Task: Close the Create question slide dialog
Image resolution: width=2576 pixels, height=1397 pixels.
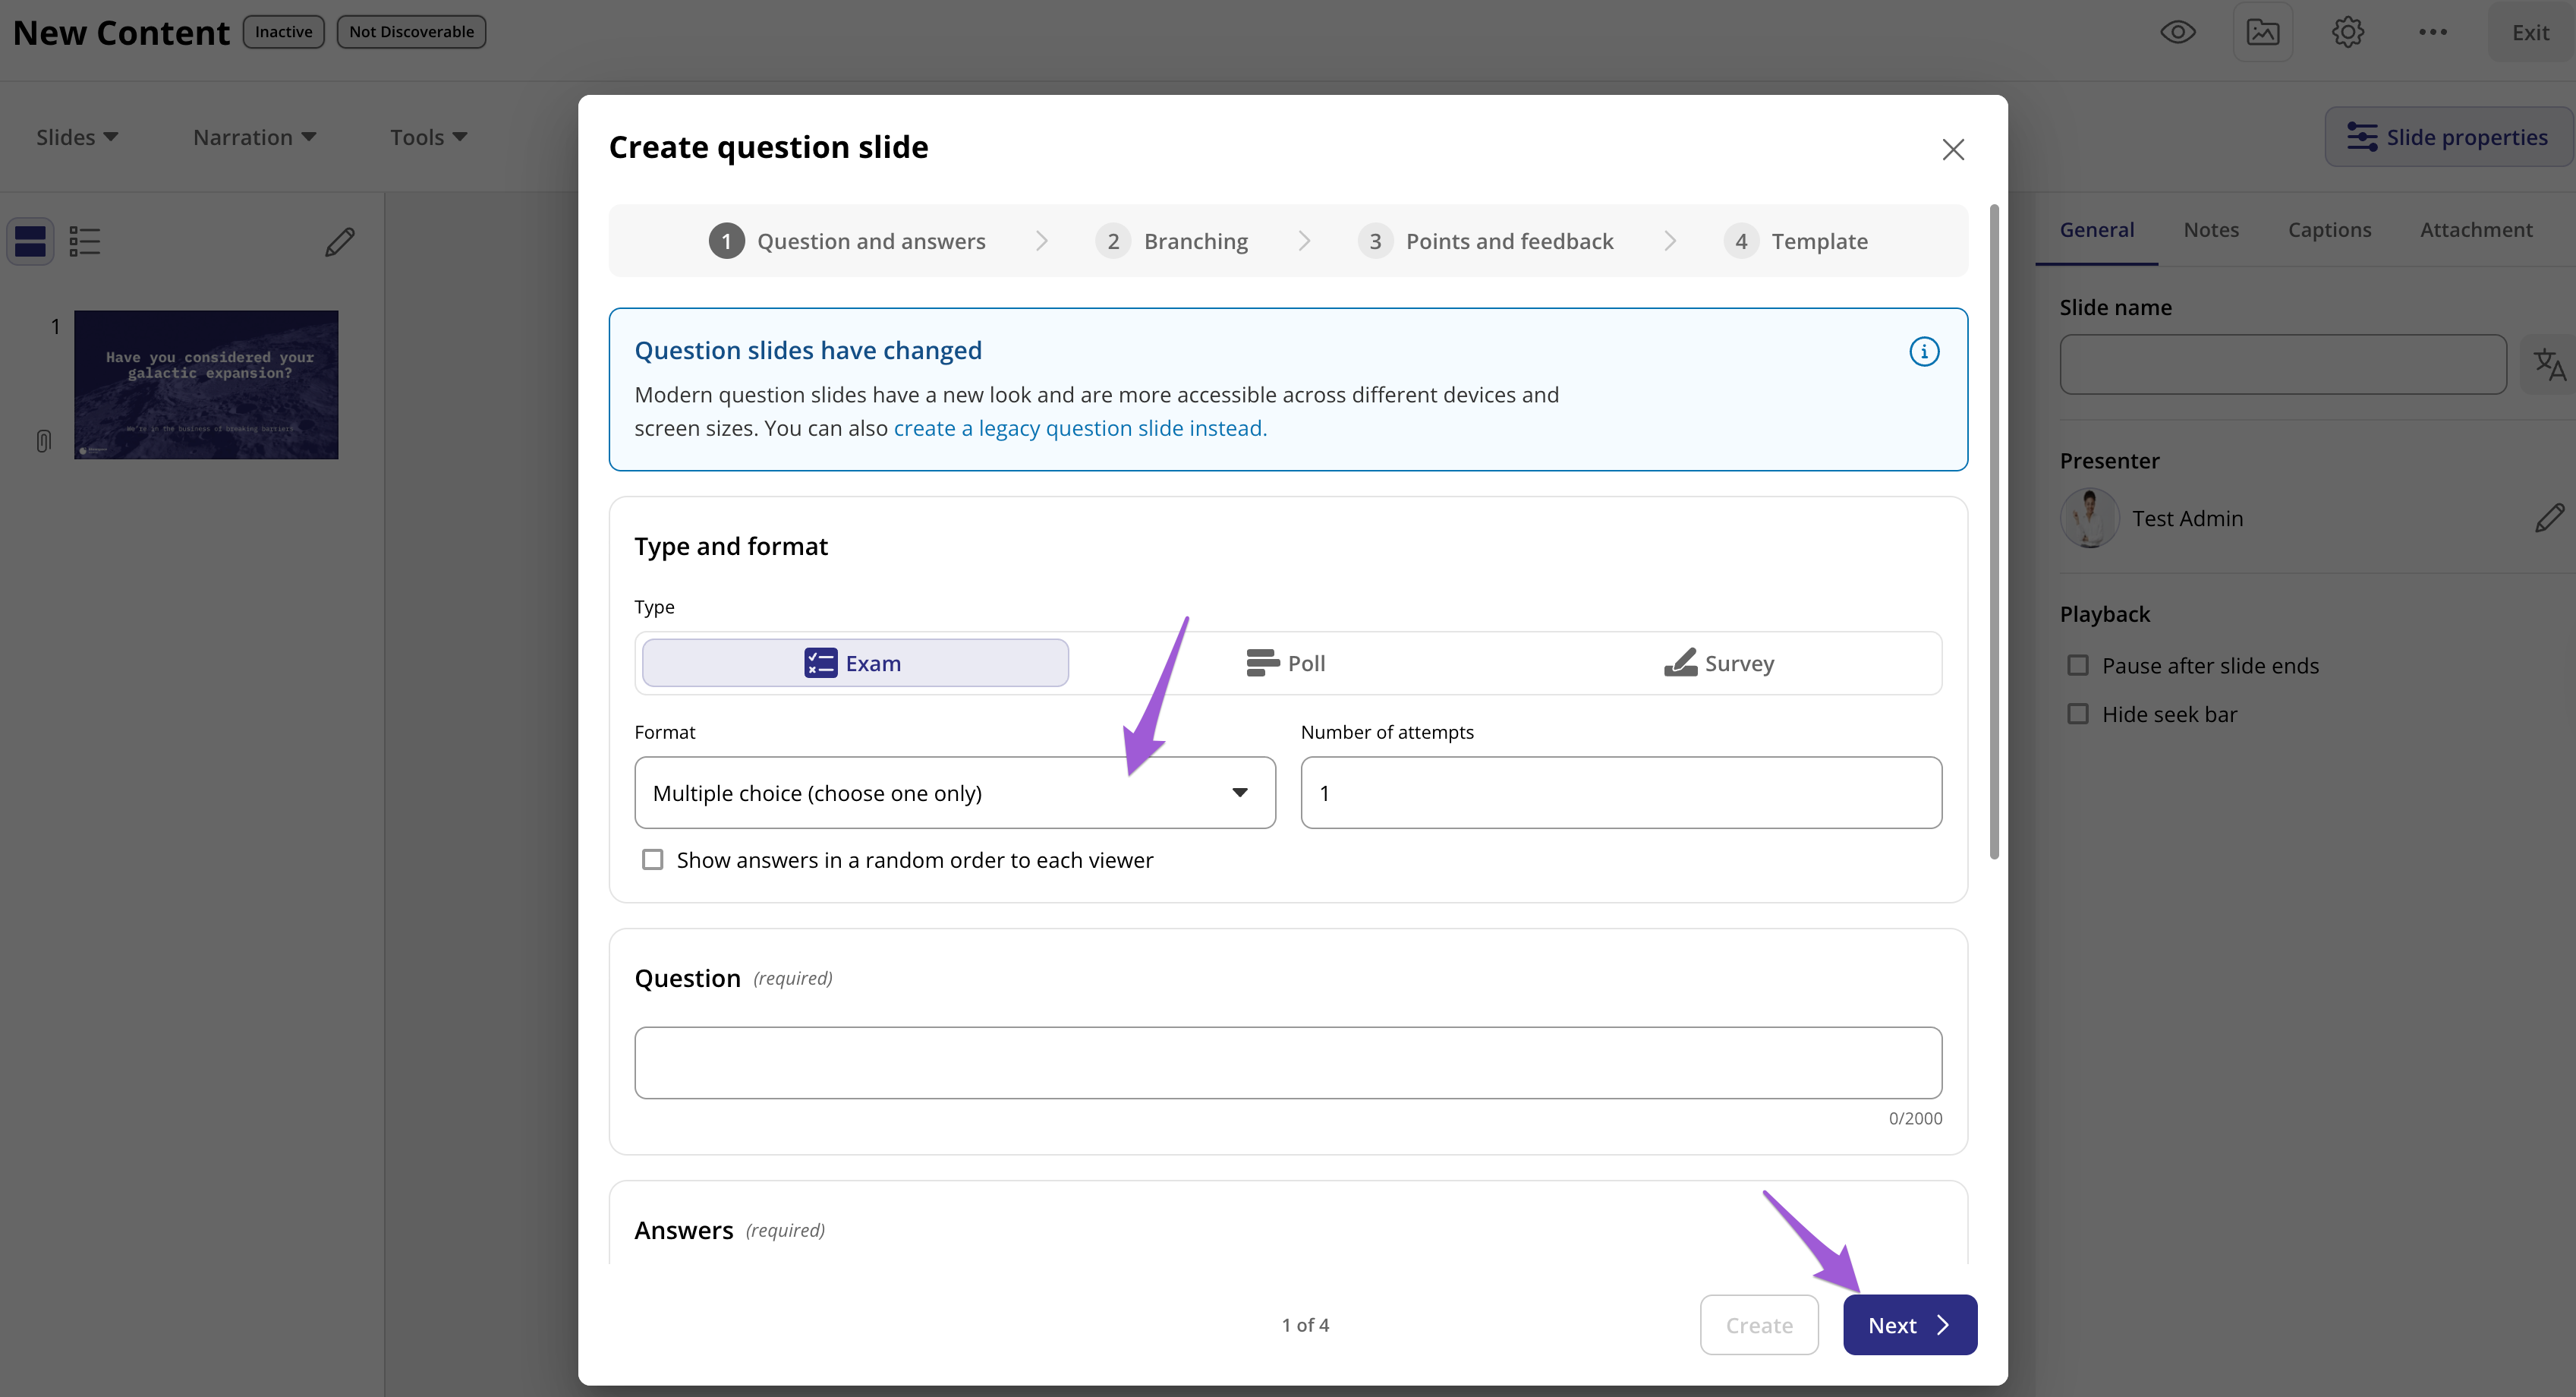Action: click(1953, 150)
